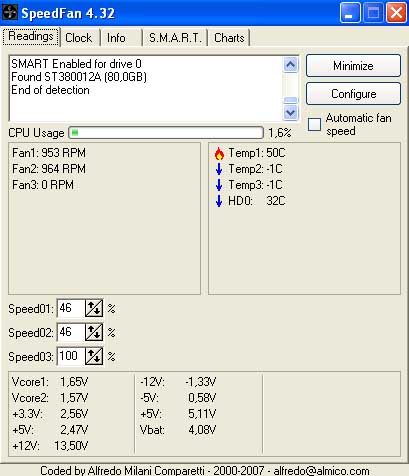Click the down arrow icon beside Temp3
Image resolution: width=409 pixels, height=476 pixels.
point(219,185)
